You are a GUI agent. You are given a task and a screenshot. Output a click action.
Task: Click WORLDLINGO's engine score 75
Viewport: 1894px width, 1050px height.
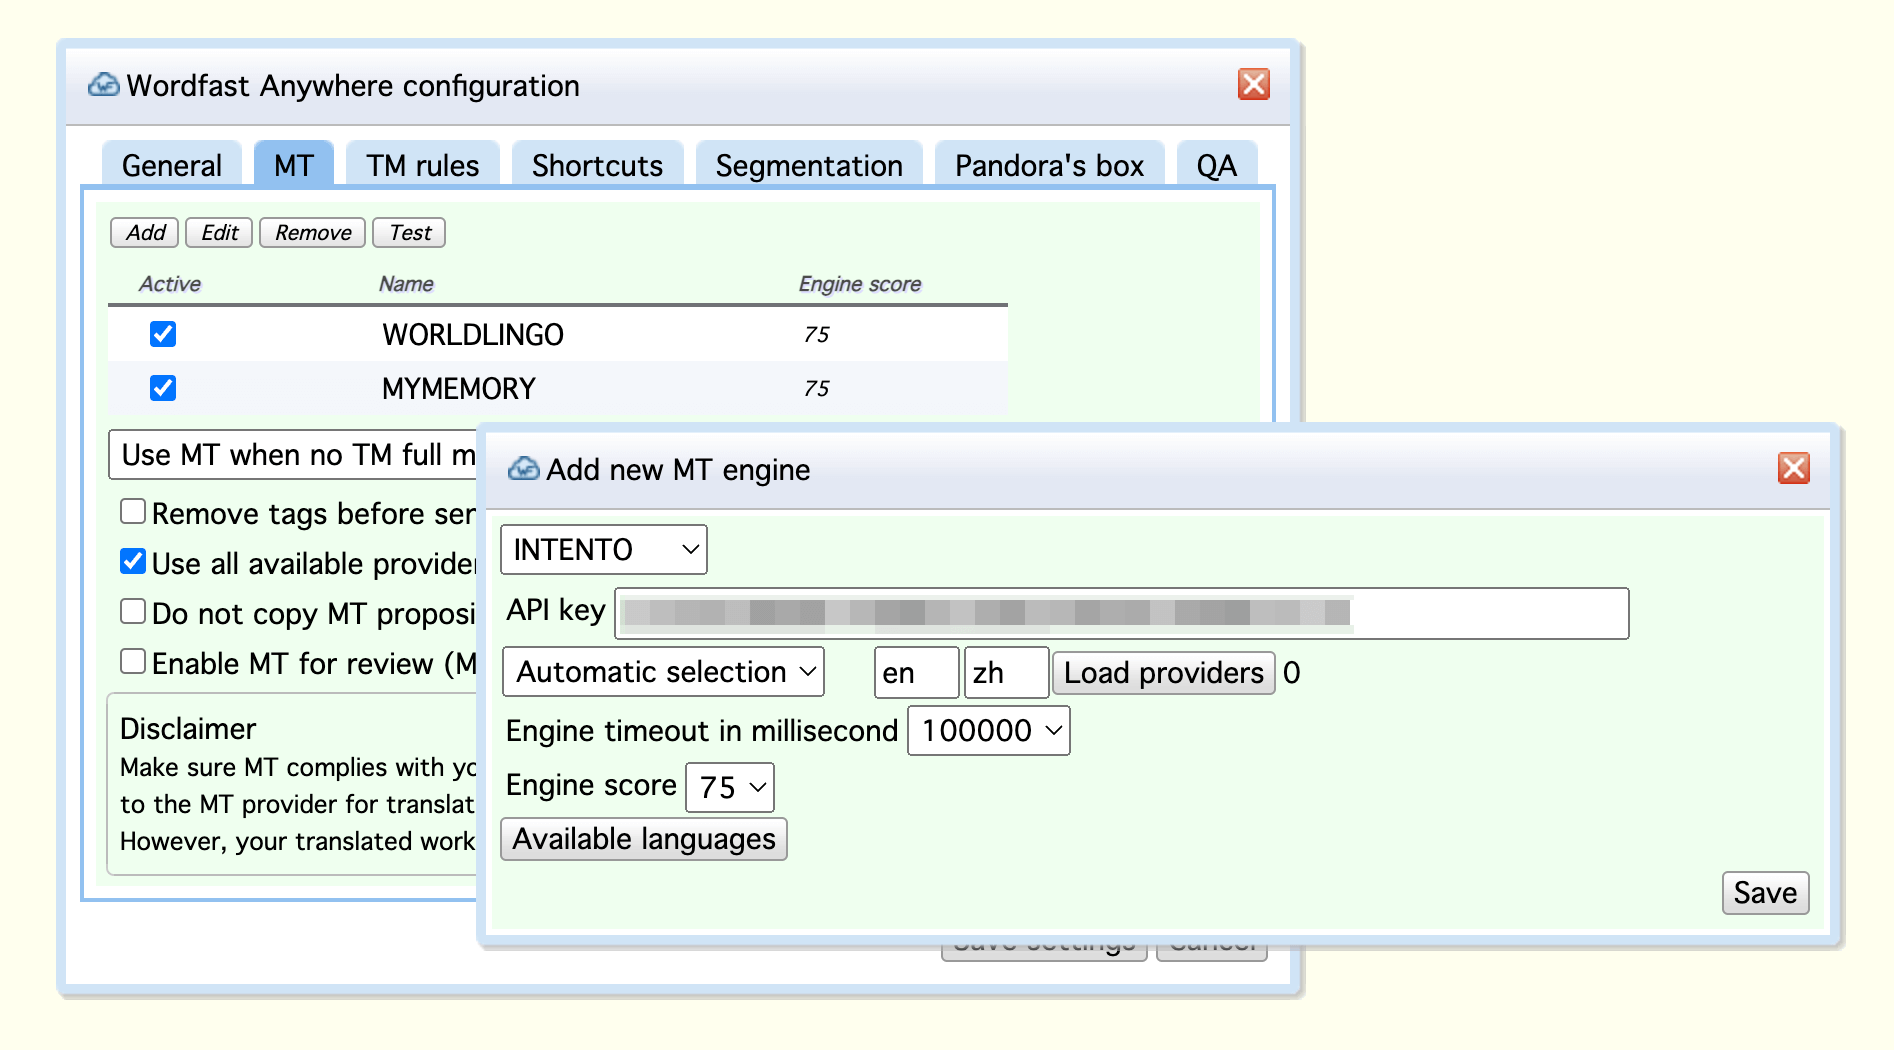coord(817,335)
